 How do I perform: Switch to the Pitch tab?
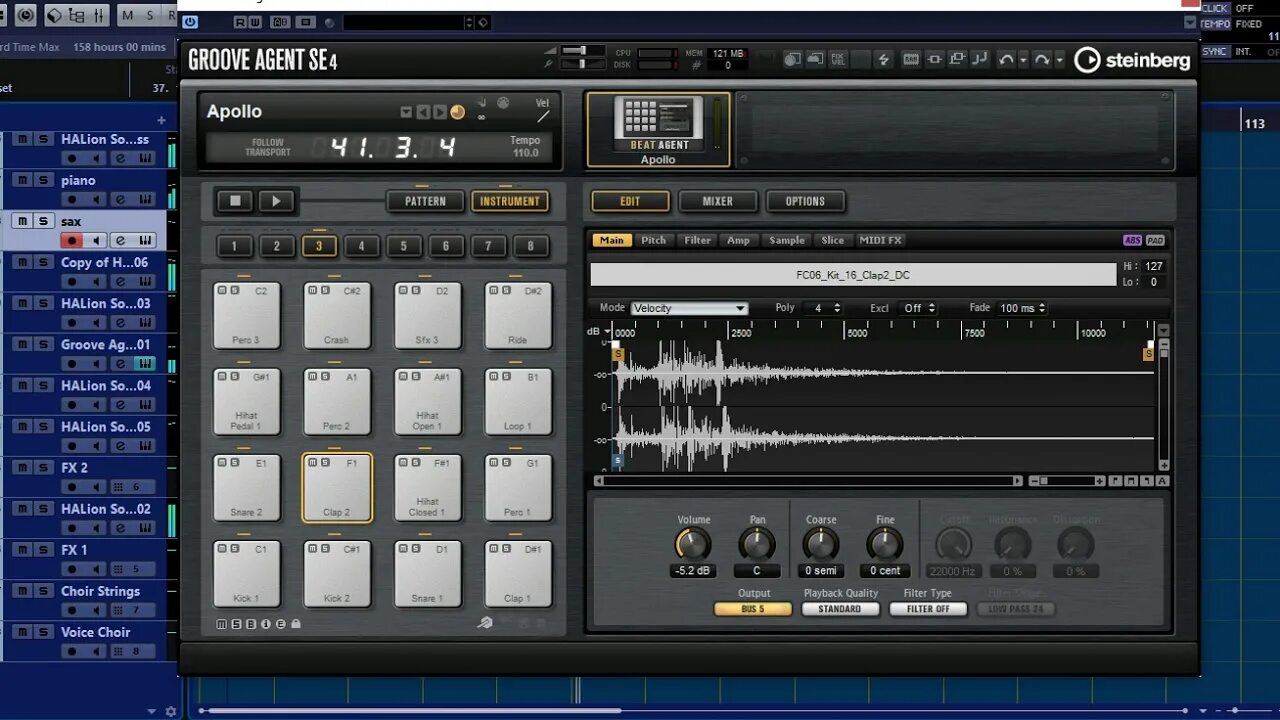point(653,240)
